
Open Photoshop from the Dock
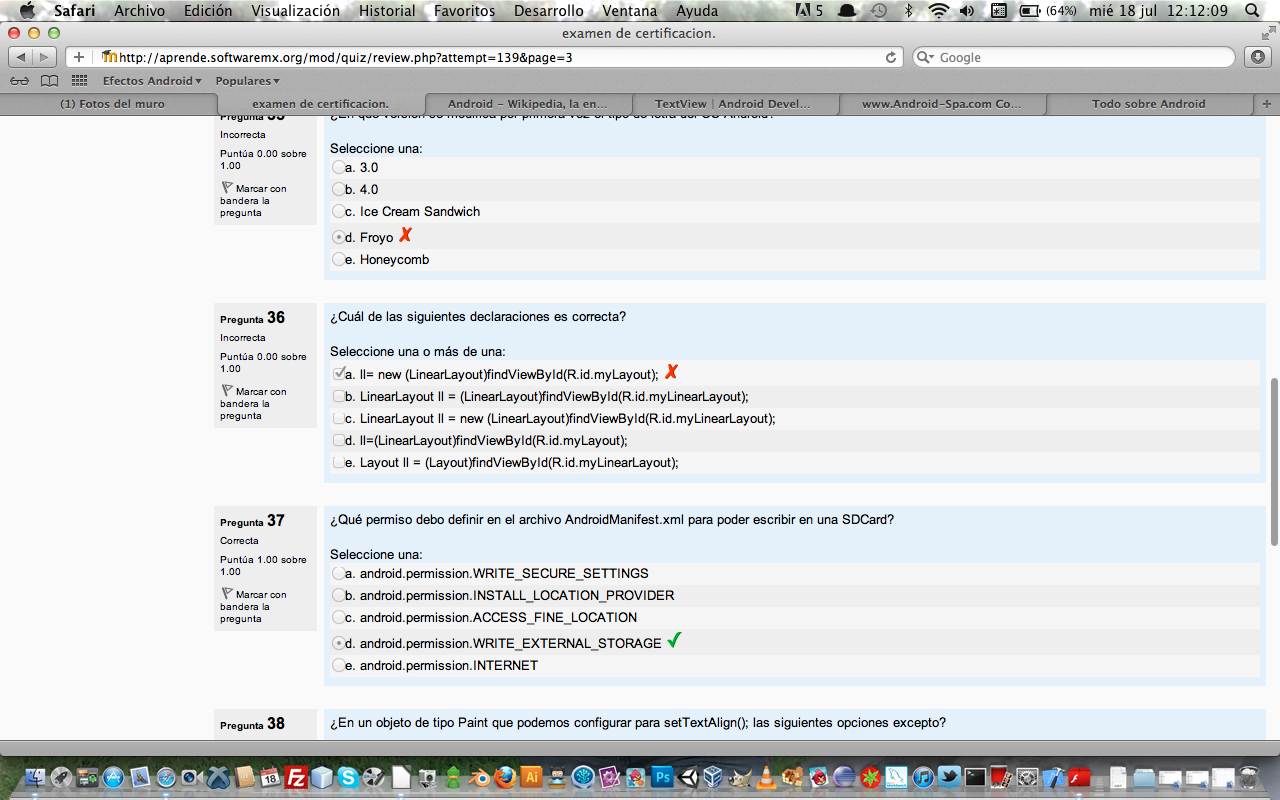(662, 777)
